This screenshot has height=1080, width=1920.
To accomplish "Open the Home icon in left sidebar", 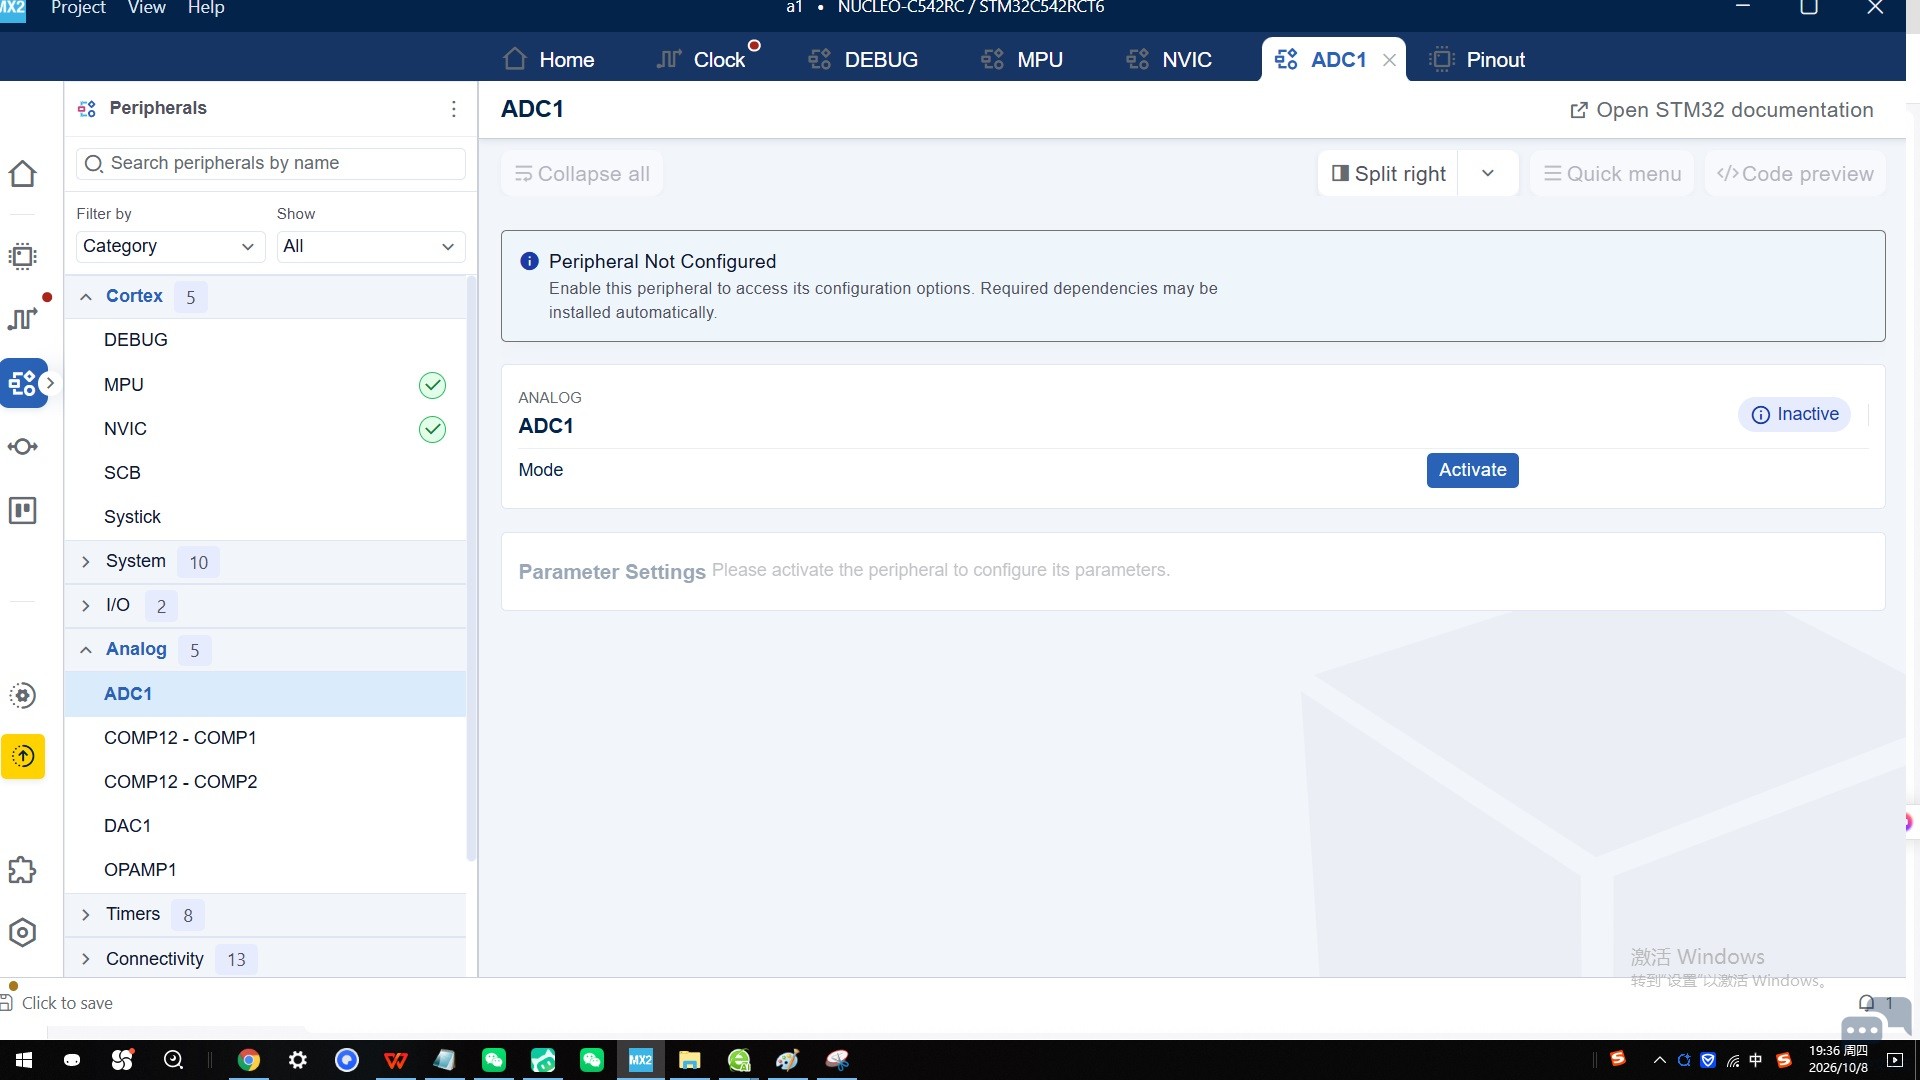I will coord(22,173).
